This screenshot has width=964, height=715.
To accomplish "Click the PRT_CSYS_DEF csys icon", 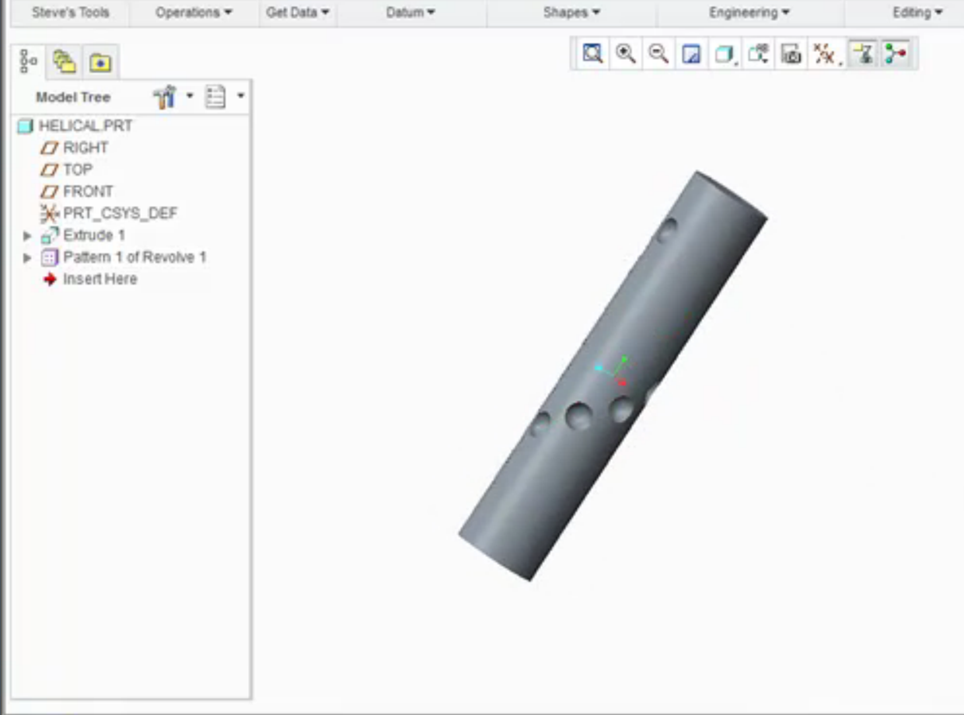I will [x=49, y=213].
